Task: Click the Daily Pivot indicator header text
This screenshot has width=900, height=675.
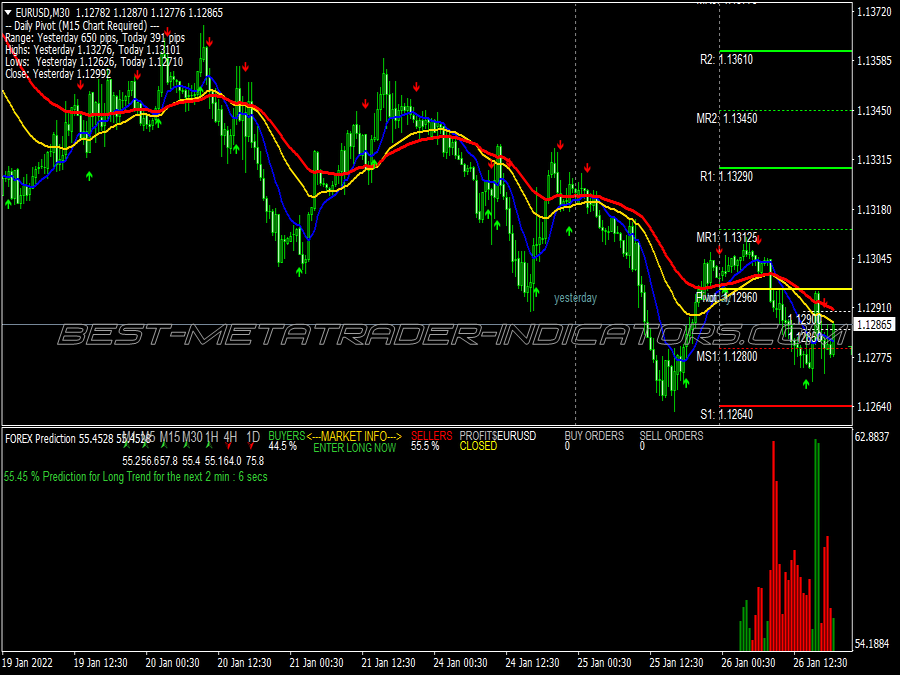Action: [82, 25]
